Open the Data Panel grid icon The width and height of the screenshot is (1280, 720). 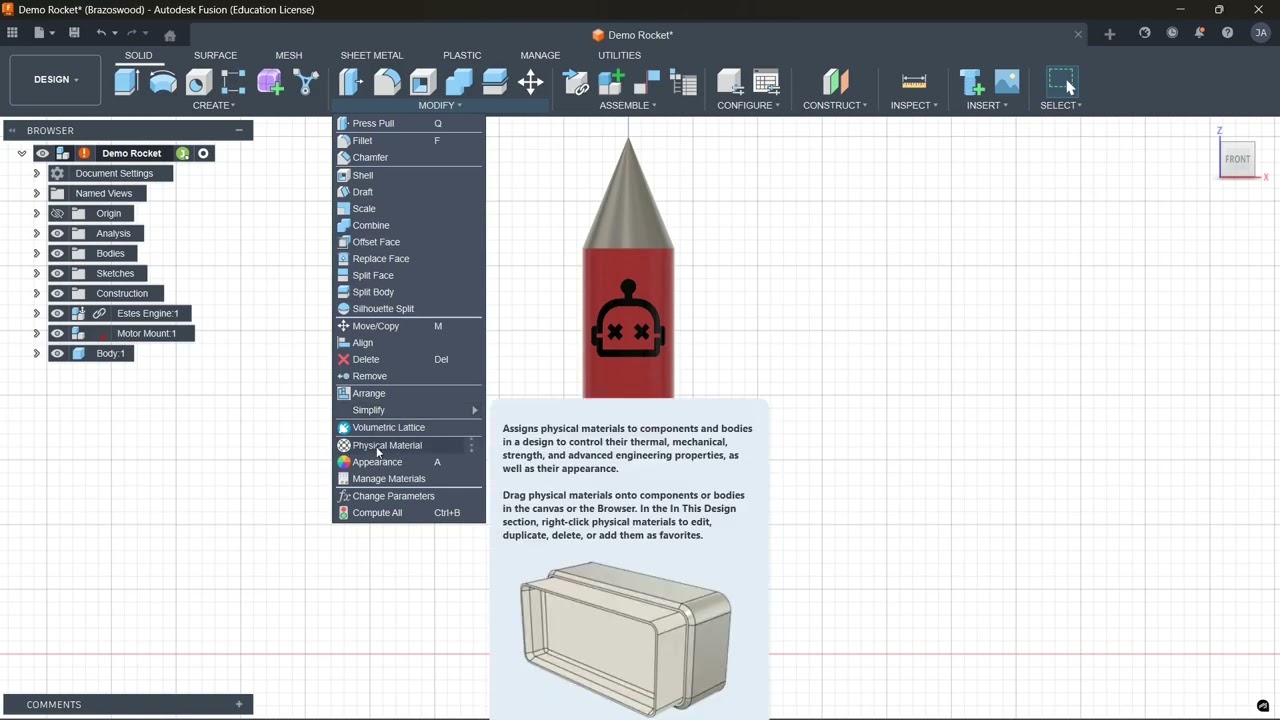12,33
